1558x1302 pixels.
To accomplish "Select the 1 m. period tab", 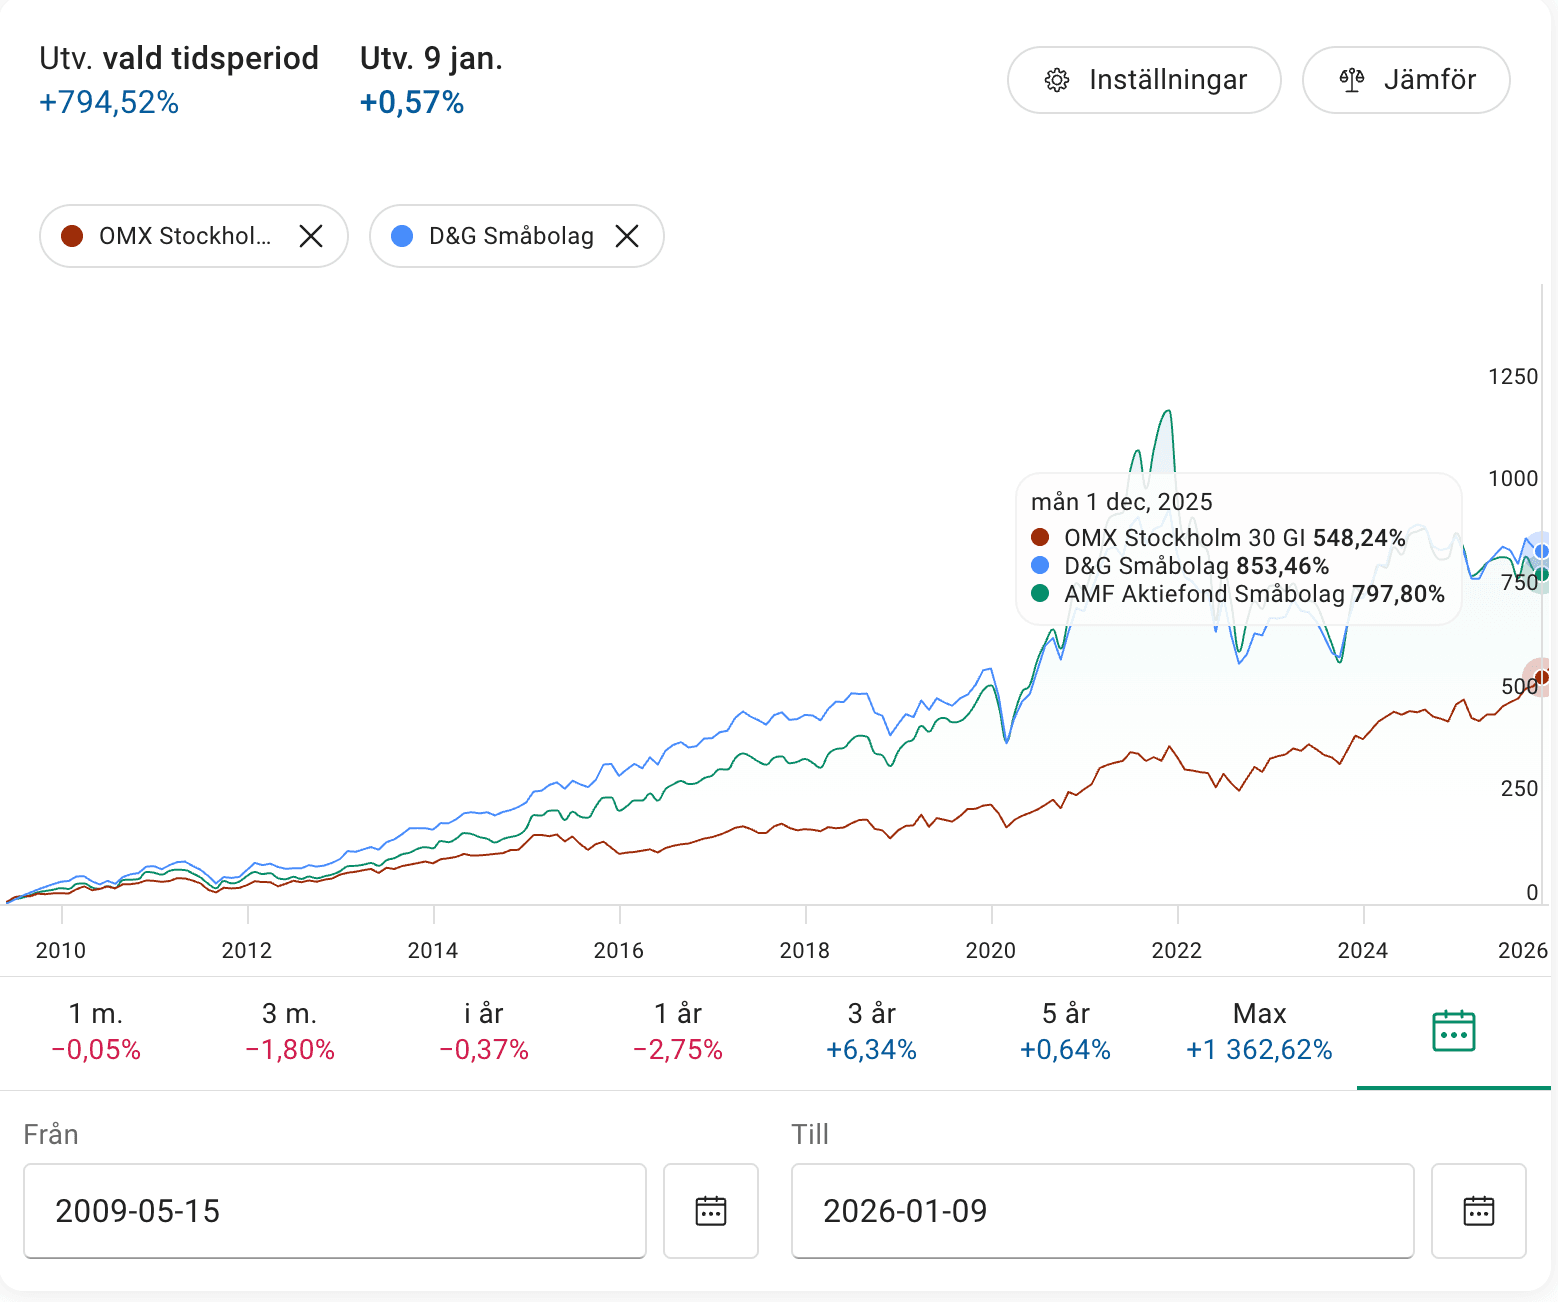I will click(x=96, y=1031).
